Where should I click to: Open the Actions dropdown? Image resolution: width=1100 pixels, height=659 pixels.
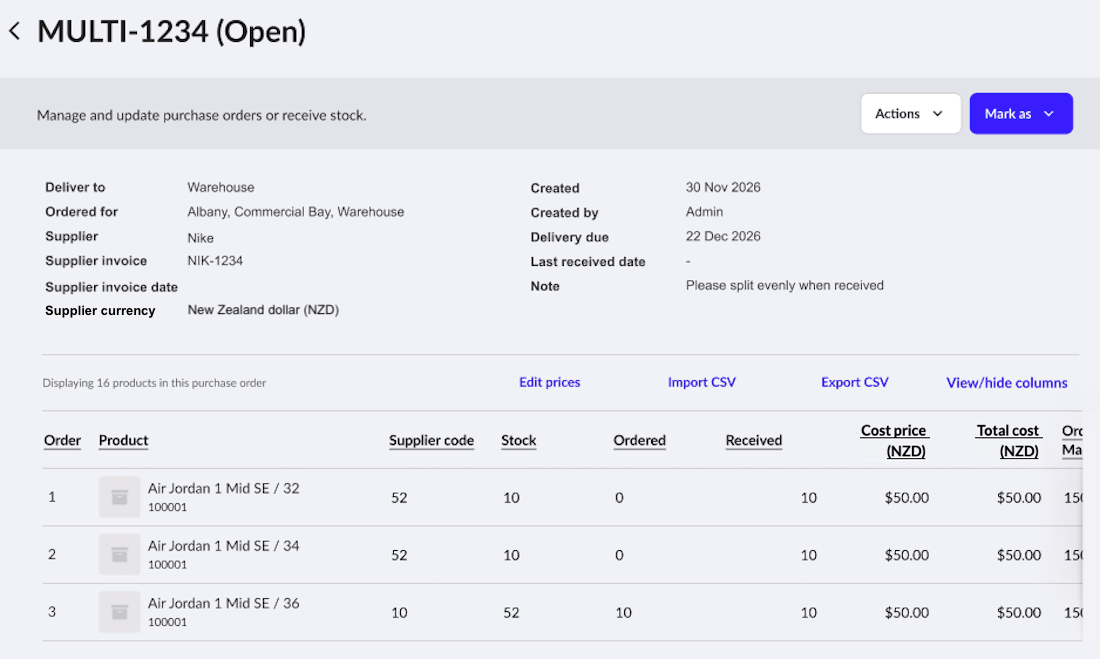(x=911, y=114)
